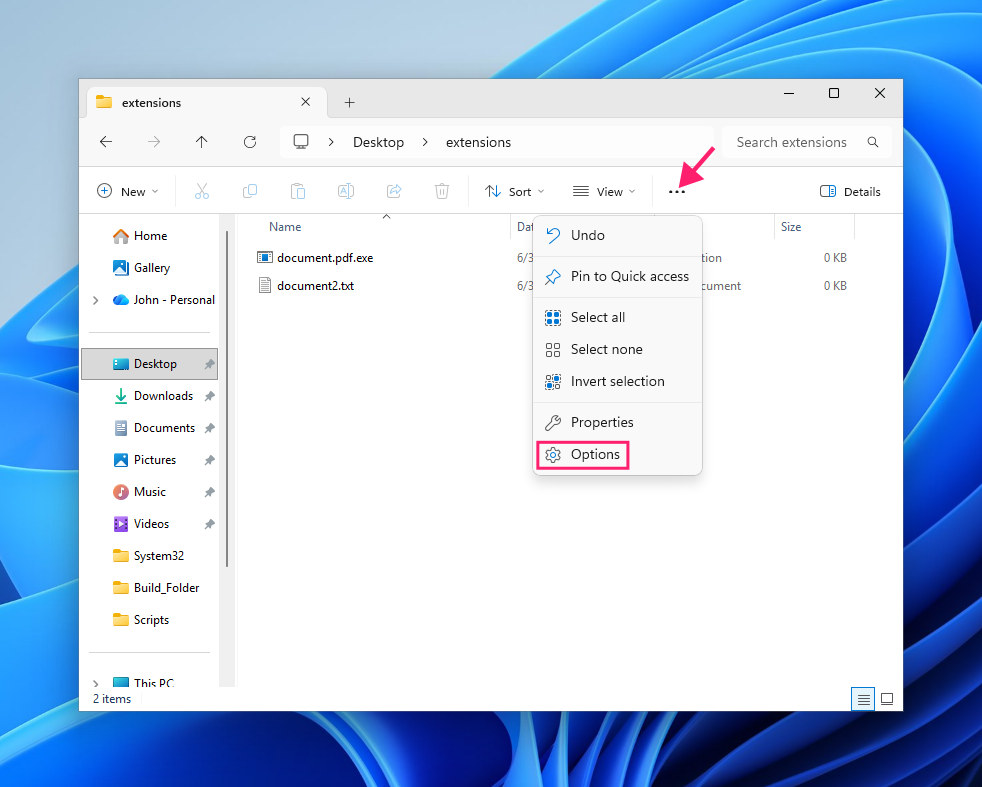This screenshot has width=982, height=787.
Task: Choose Pin to Quick access
Action: click(617, 276)
